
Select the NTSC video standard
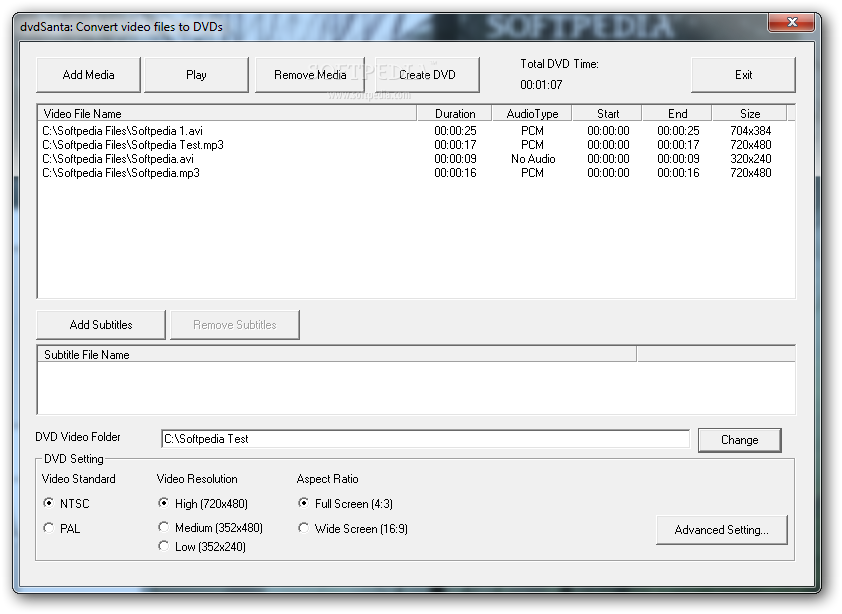click(x=66, y=503)
